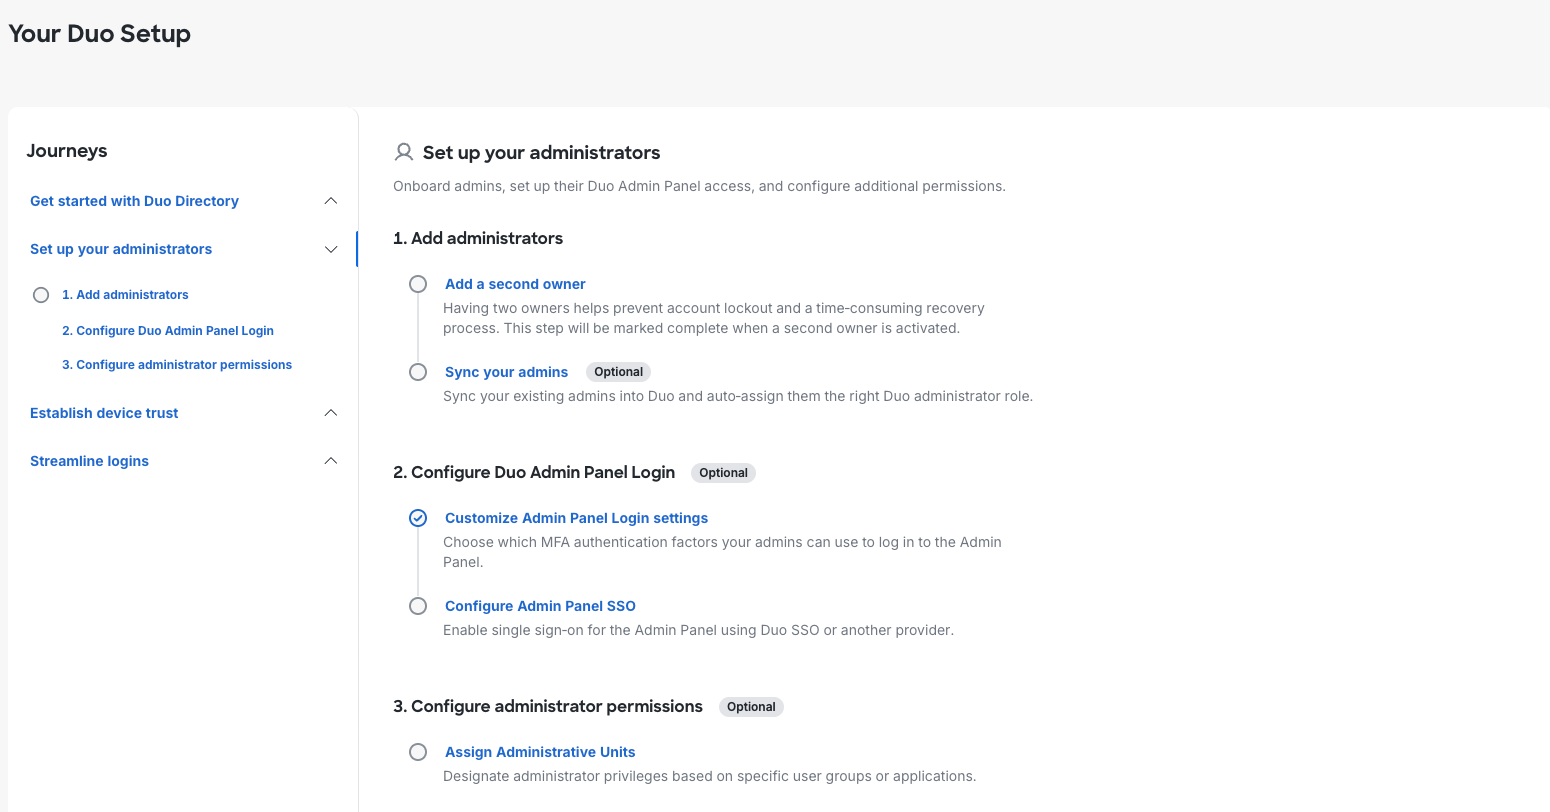1550x812 pixels.
Task: Expand the Establish device trust chevron
Action: 331,413
